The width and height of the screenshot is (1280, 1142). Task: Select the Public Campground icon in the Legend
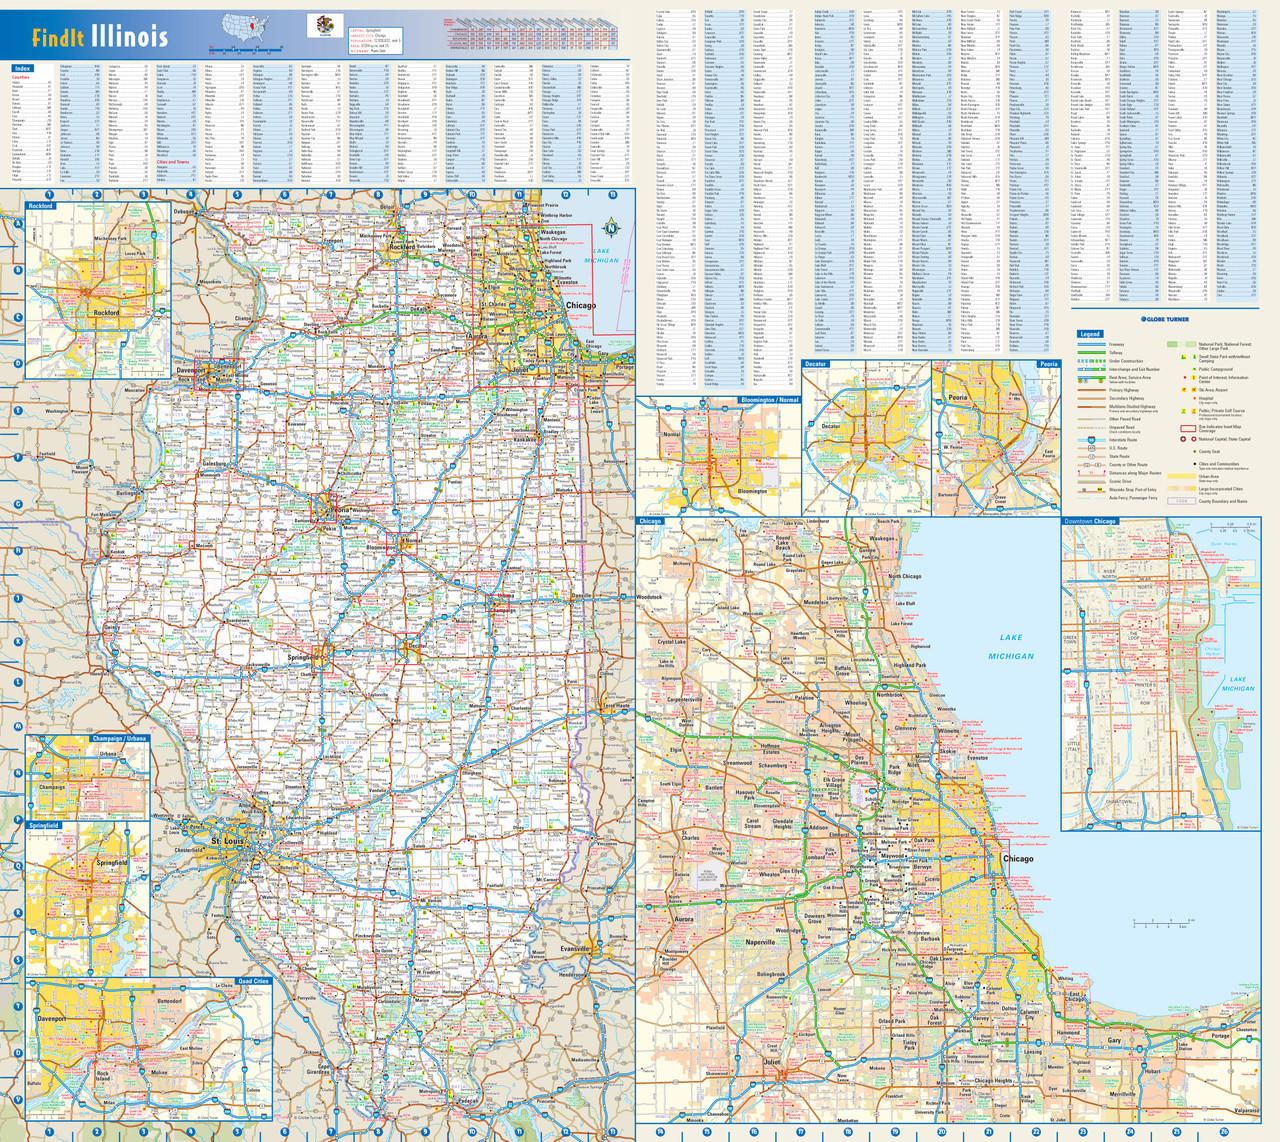coord(1194,369)
